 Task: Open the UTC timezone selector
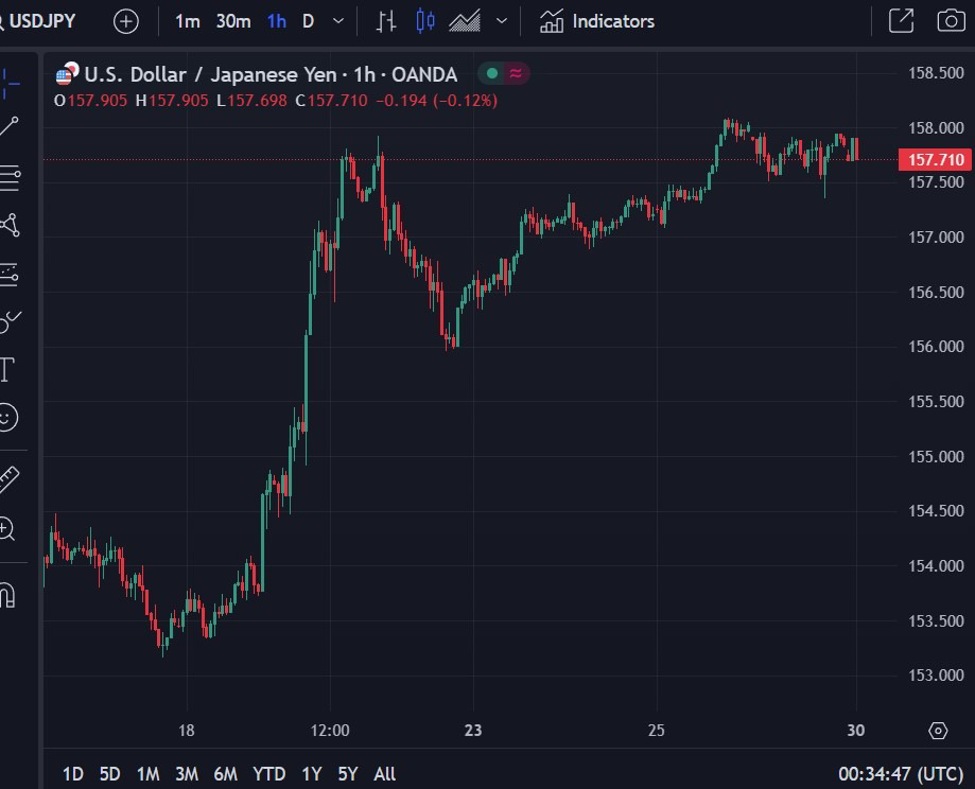pos(900,774)
